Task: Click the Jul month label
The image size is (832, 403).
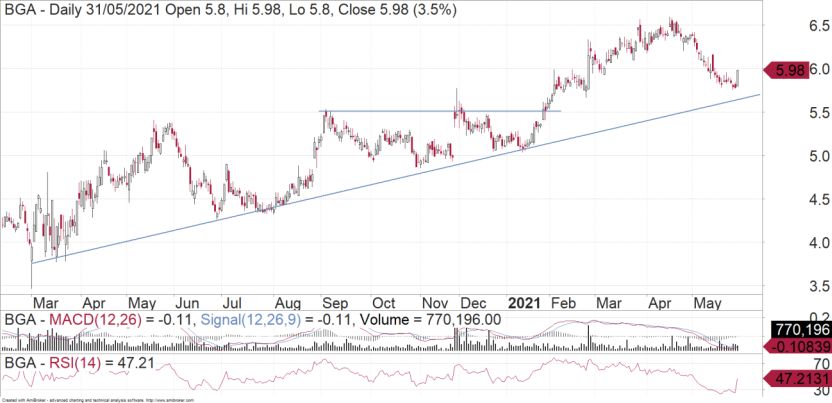Action: point(231,303)
